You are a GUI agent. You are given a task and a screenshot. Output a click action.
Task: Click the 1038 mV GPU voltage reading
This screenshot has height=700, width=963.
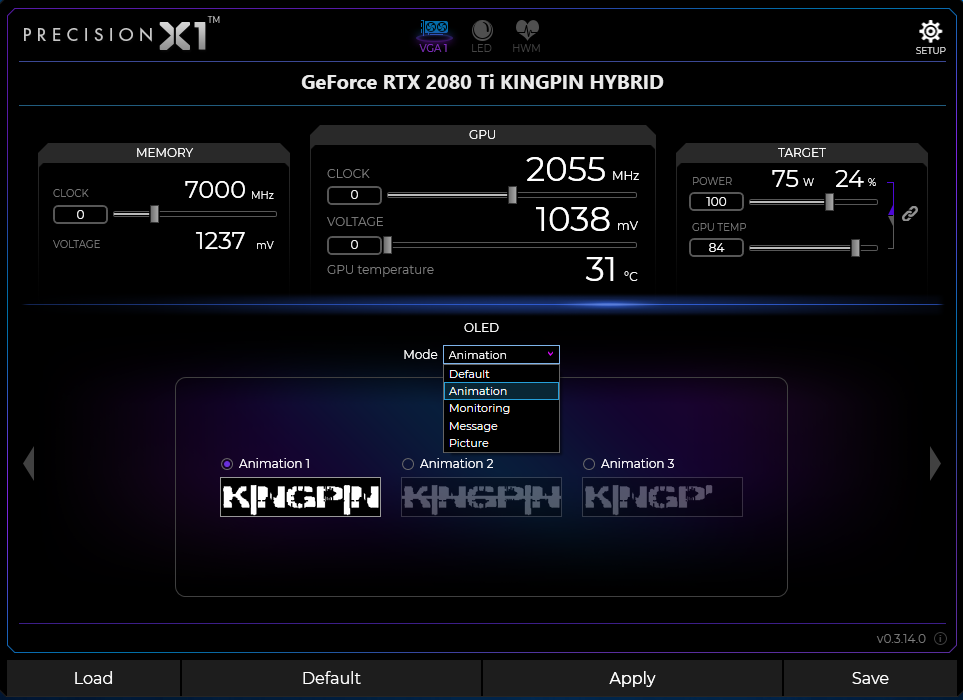click(587, 219)
